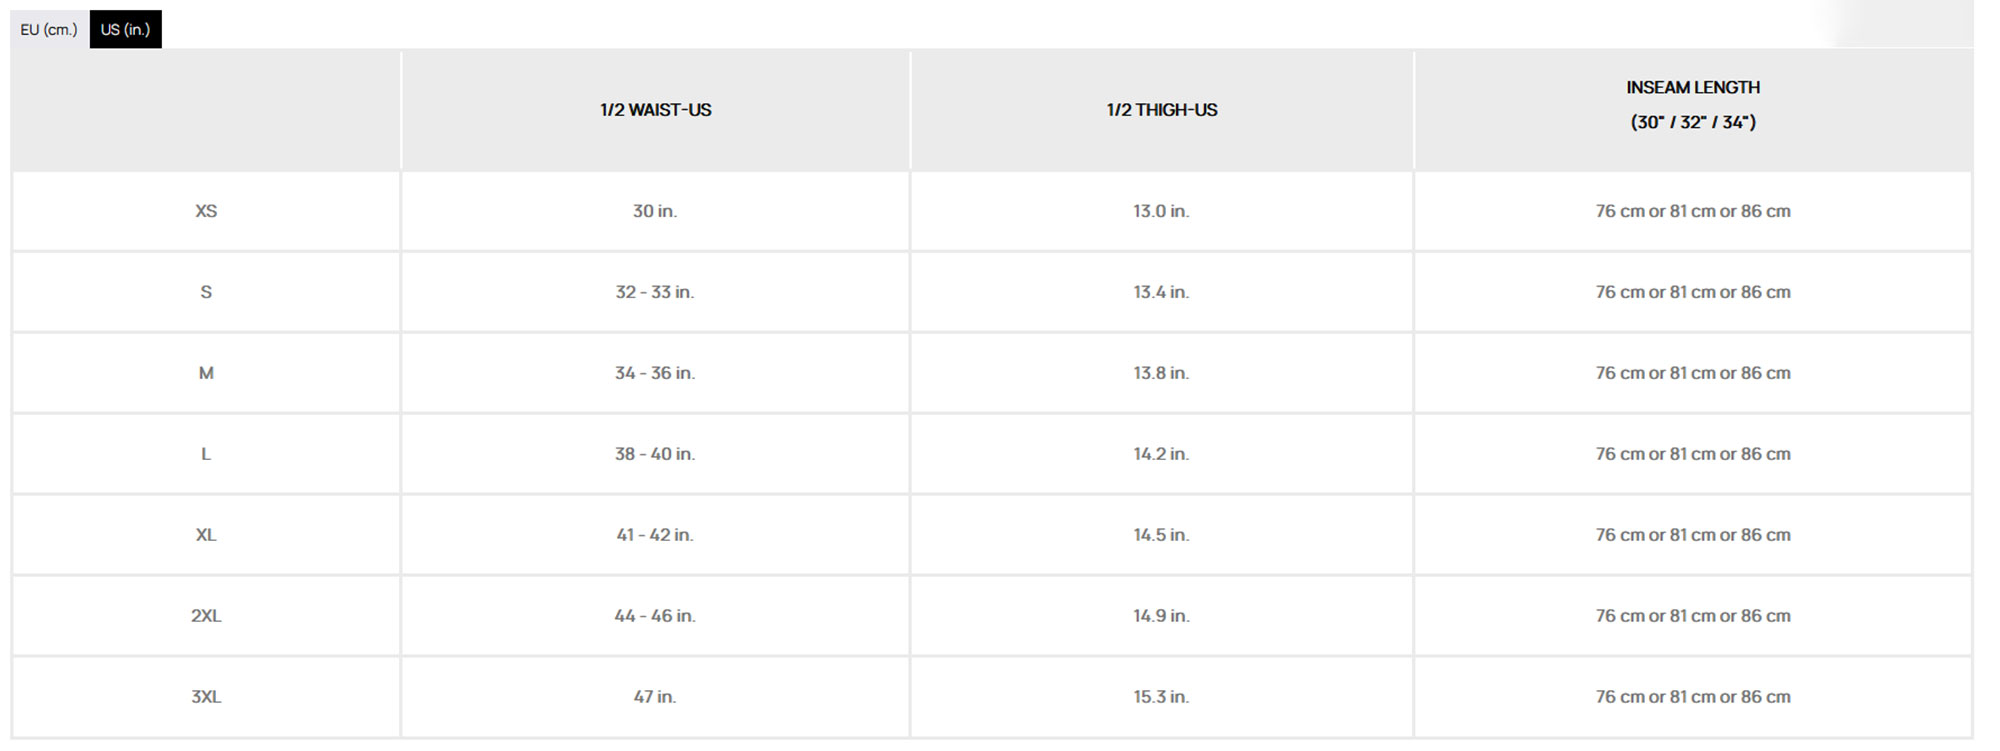Click the 1/2 THIGH-US column header
The width and height of the screenshot is (2000, 751).
point(1161,110)
